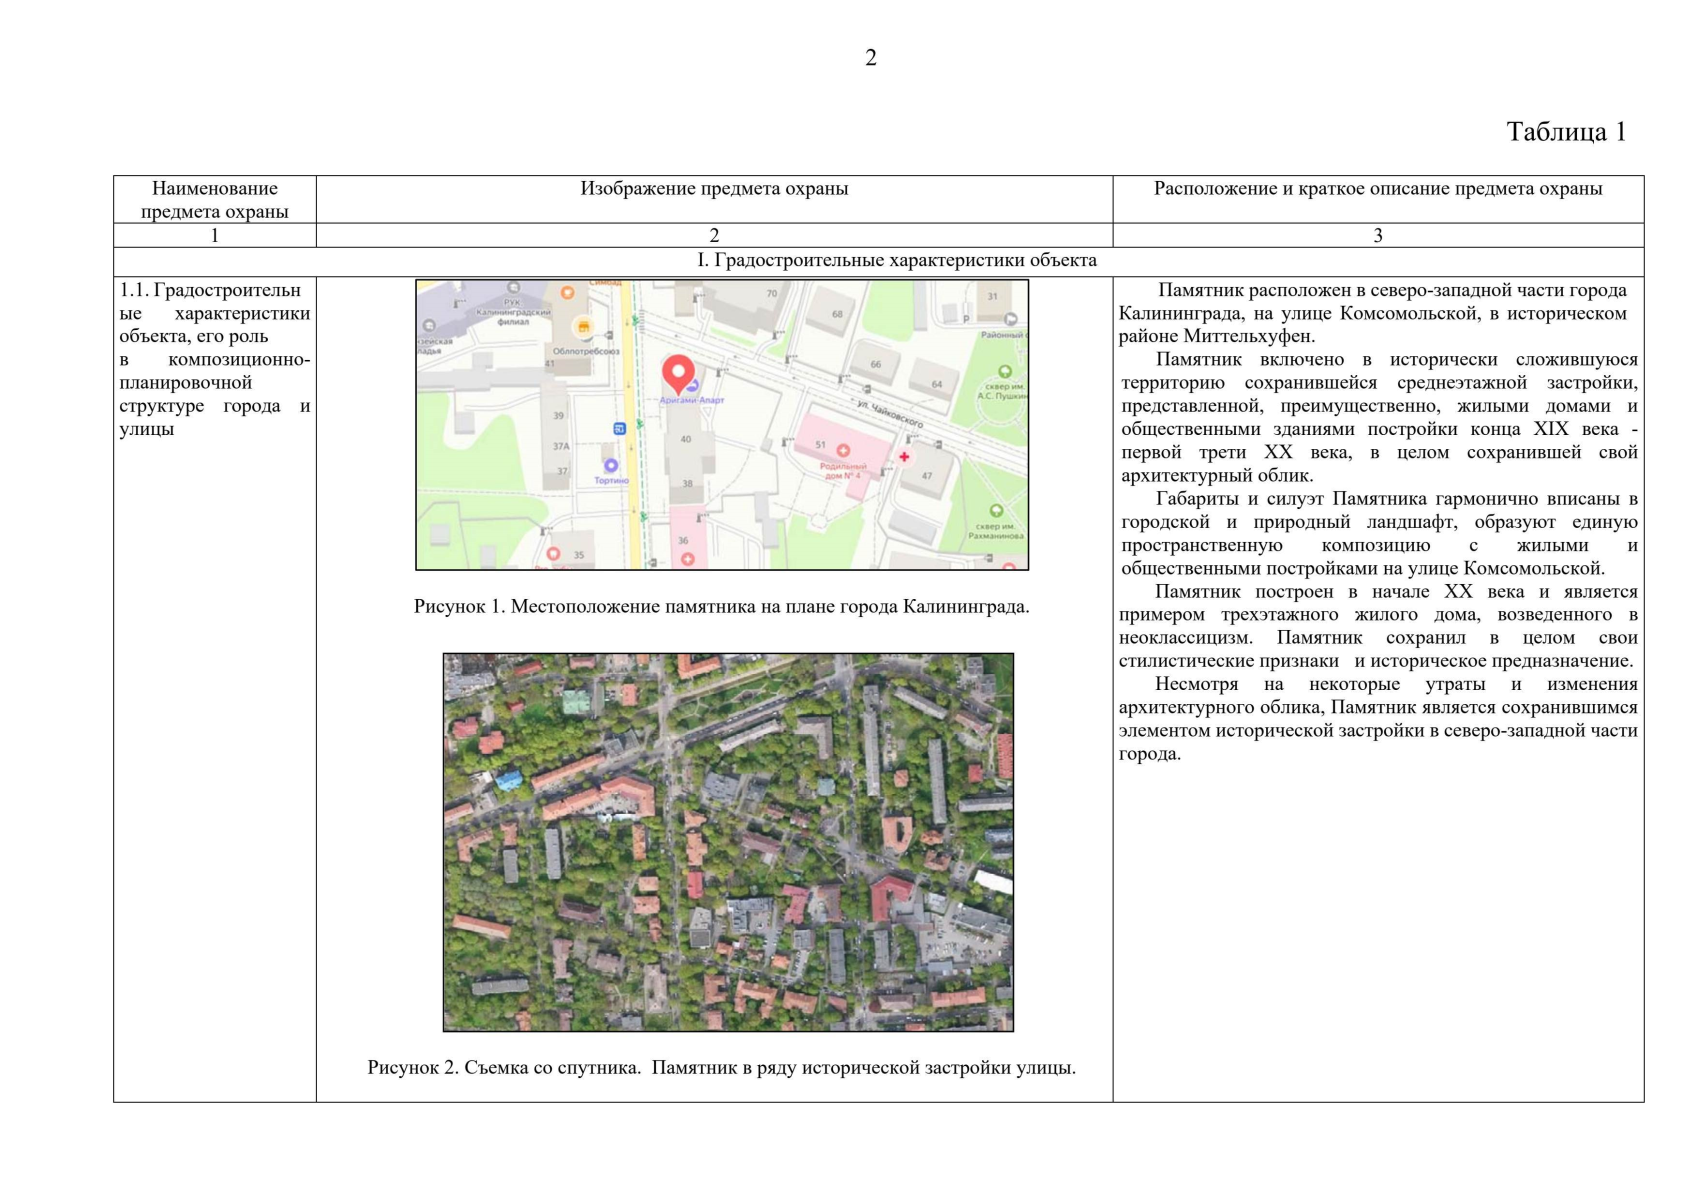Click the Облпотребсоюз shop icon
The height and width of the screenshot is (1200, 1697).
[584, 327]
